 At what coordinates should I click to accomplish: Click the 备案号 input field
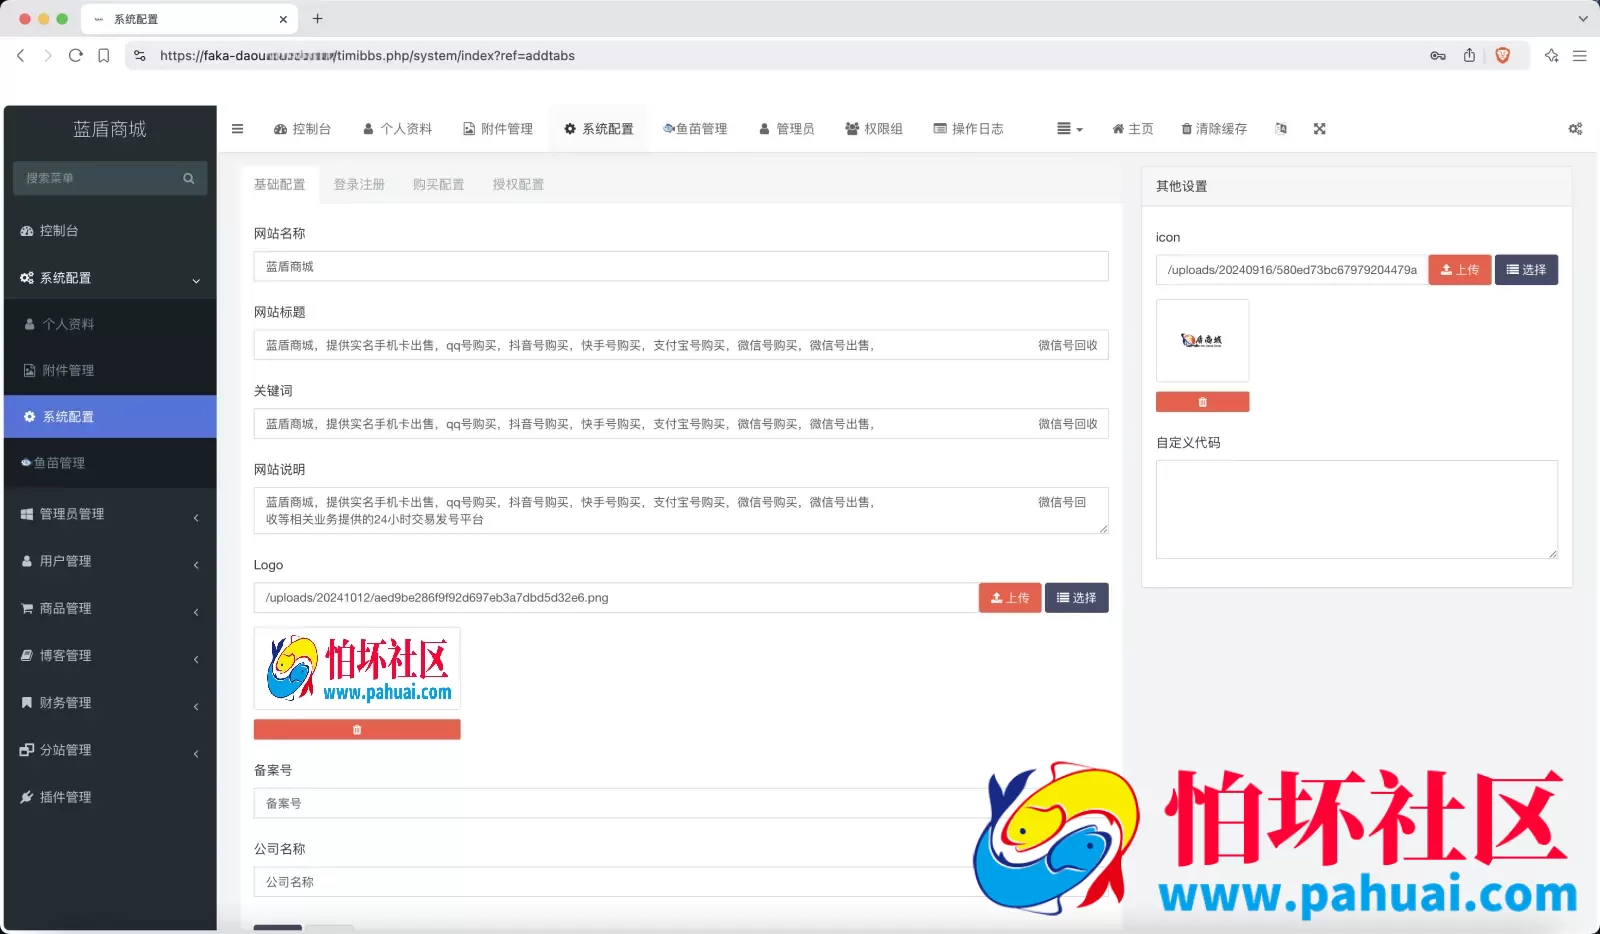tap(681, 804)
